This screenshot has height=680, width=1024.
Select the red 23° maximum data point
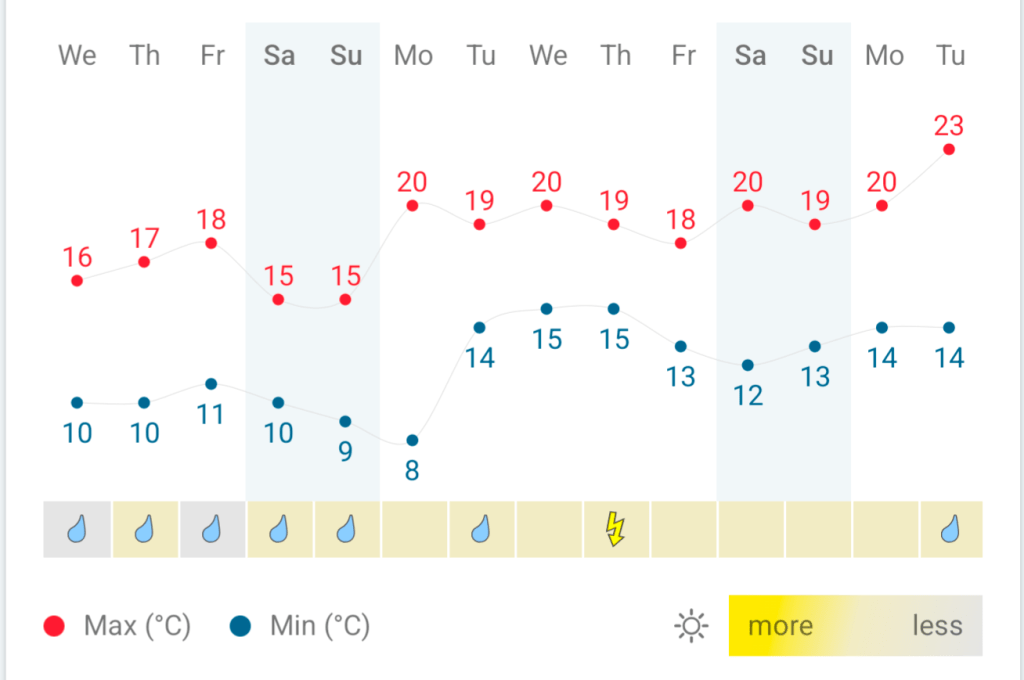949,149
